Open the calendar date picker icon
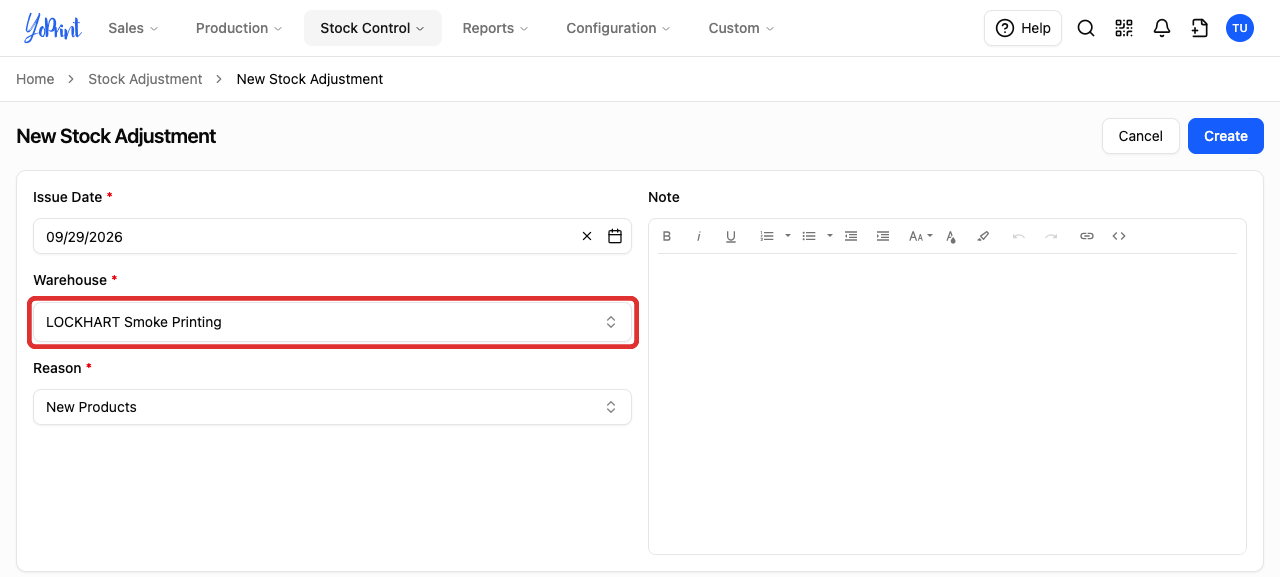The height and width of the screenshot is (577, 1280). pos(615,237)
